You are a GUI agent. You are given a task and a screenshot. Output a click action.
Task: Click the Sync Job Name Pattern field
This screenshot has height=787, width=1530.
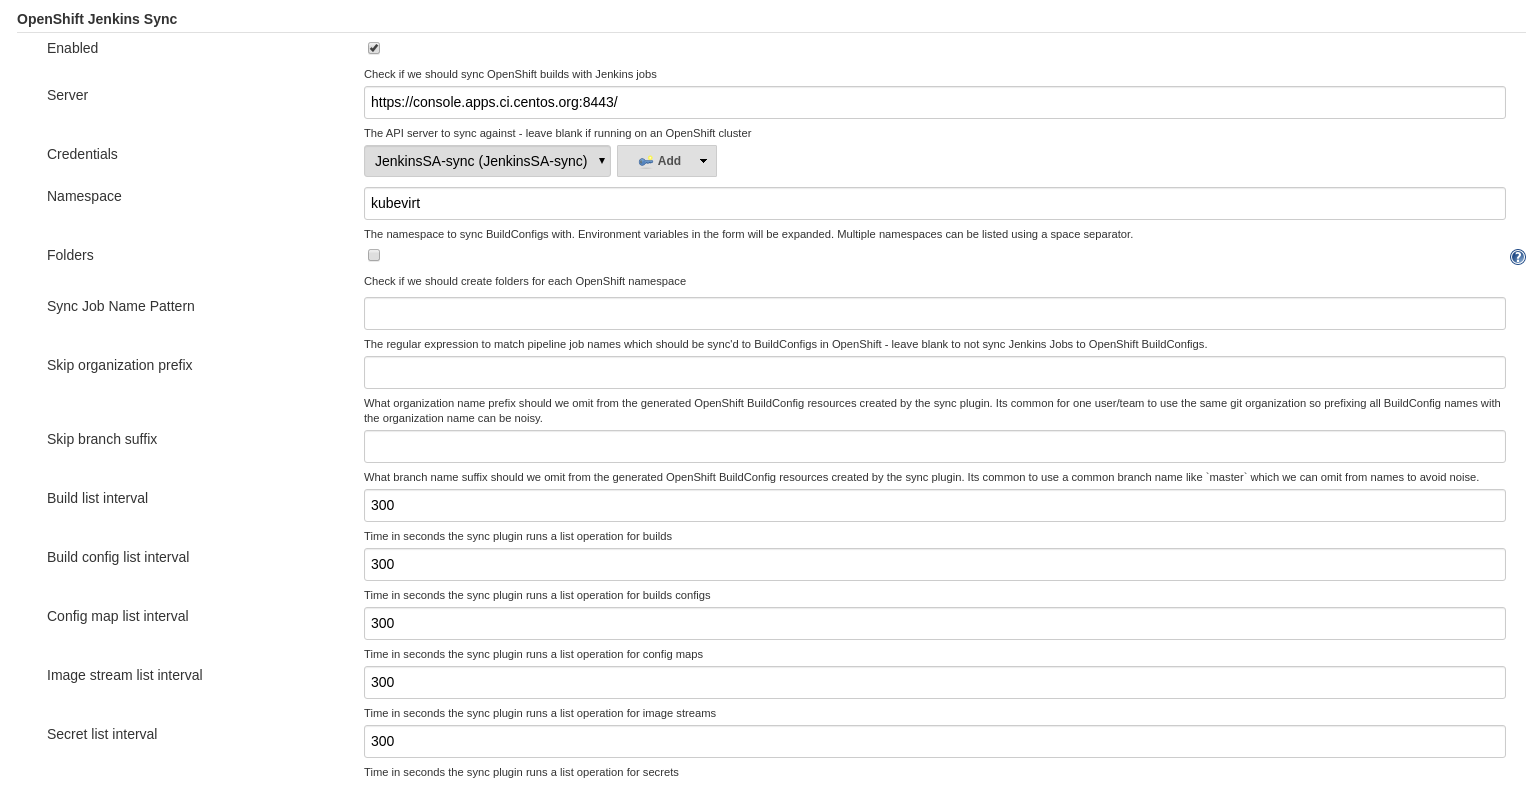pos(934,313)
